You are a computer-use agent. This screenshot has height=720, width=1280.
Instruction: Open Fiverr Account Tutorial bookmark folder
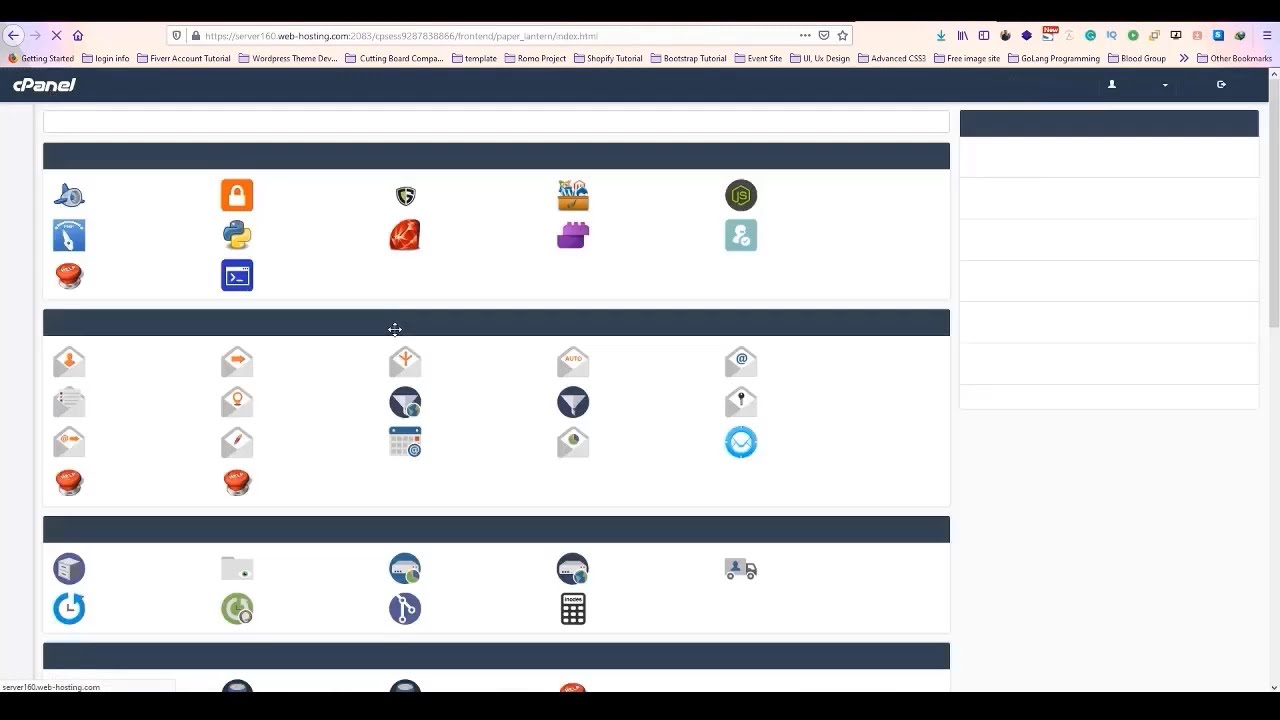(x=184, y=58)
